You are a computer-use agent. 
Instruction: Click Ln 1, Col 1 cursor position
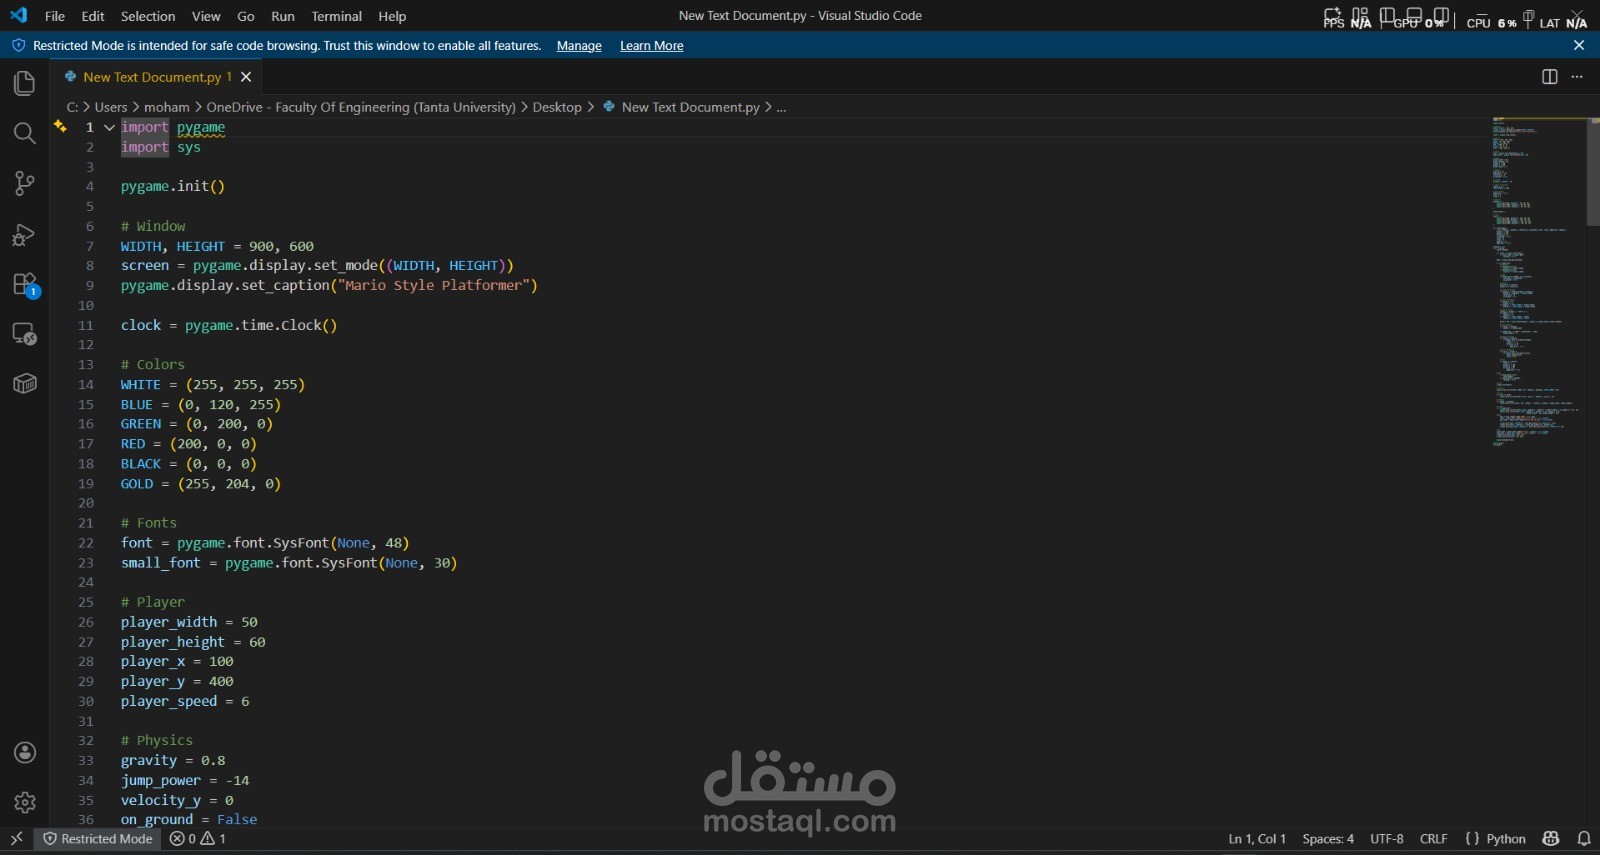point(1257,839)
